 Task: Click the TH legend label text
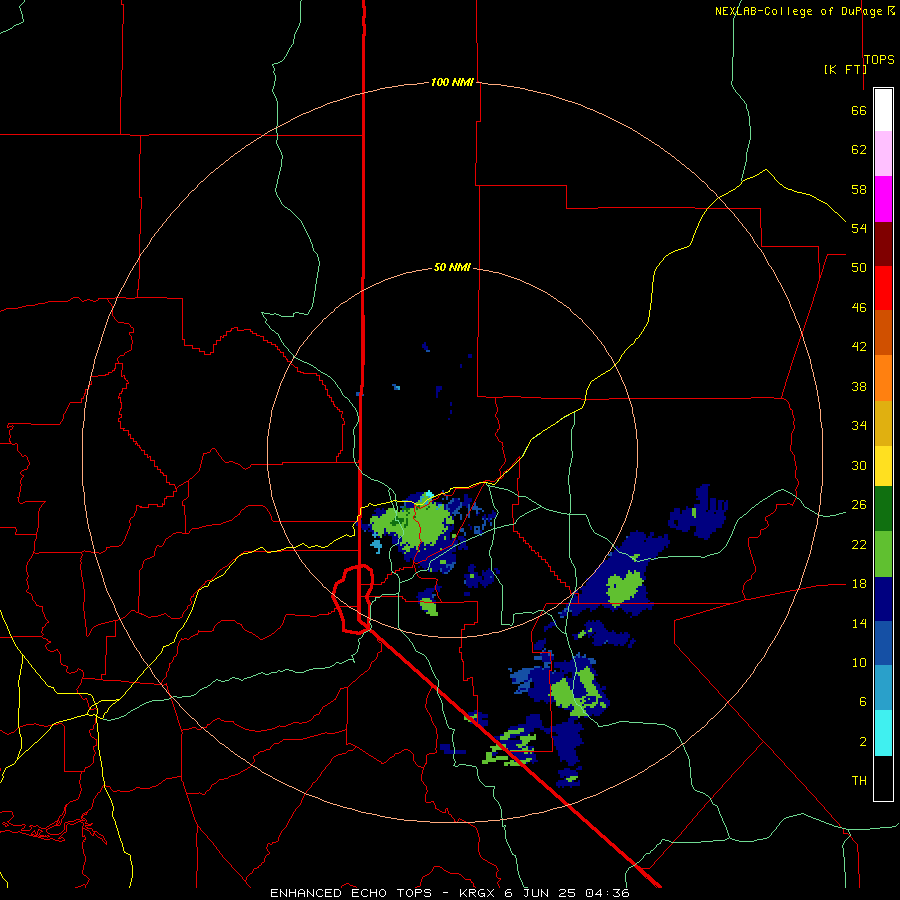(859, 781)
